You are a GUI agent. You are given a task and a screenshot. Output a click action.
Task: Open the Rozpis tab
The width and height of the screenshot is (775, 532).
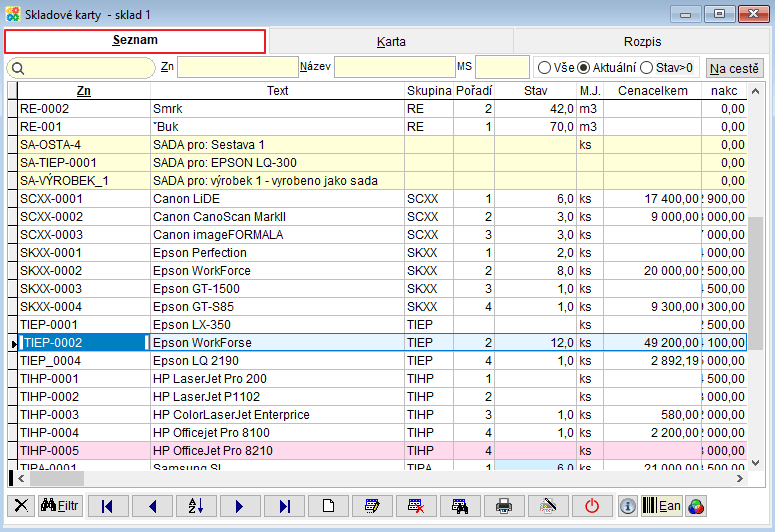pos(642,42)
